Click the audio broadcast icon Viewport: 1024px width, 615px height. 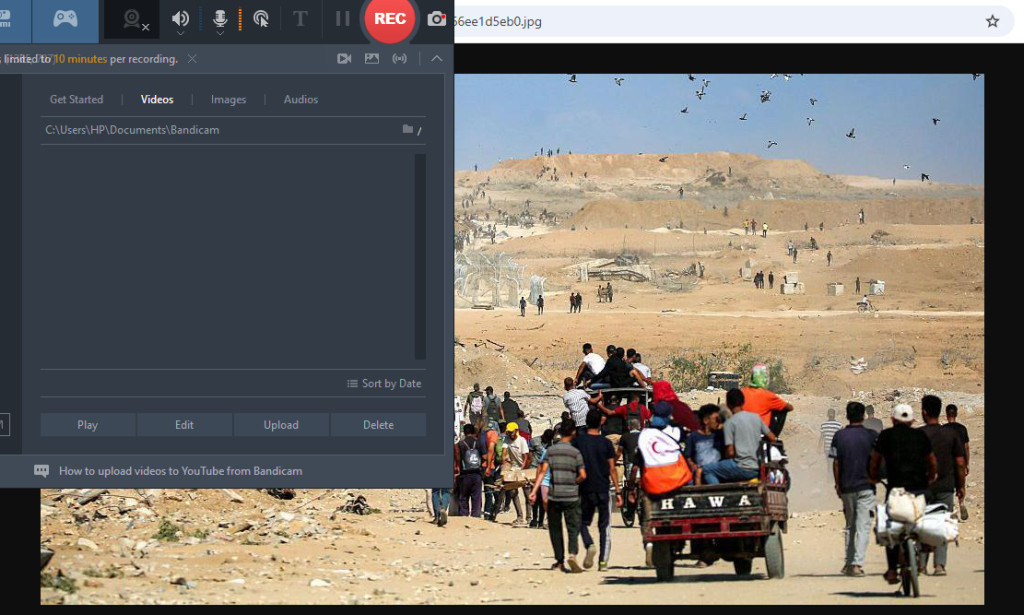[x=400, y=59]
